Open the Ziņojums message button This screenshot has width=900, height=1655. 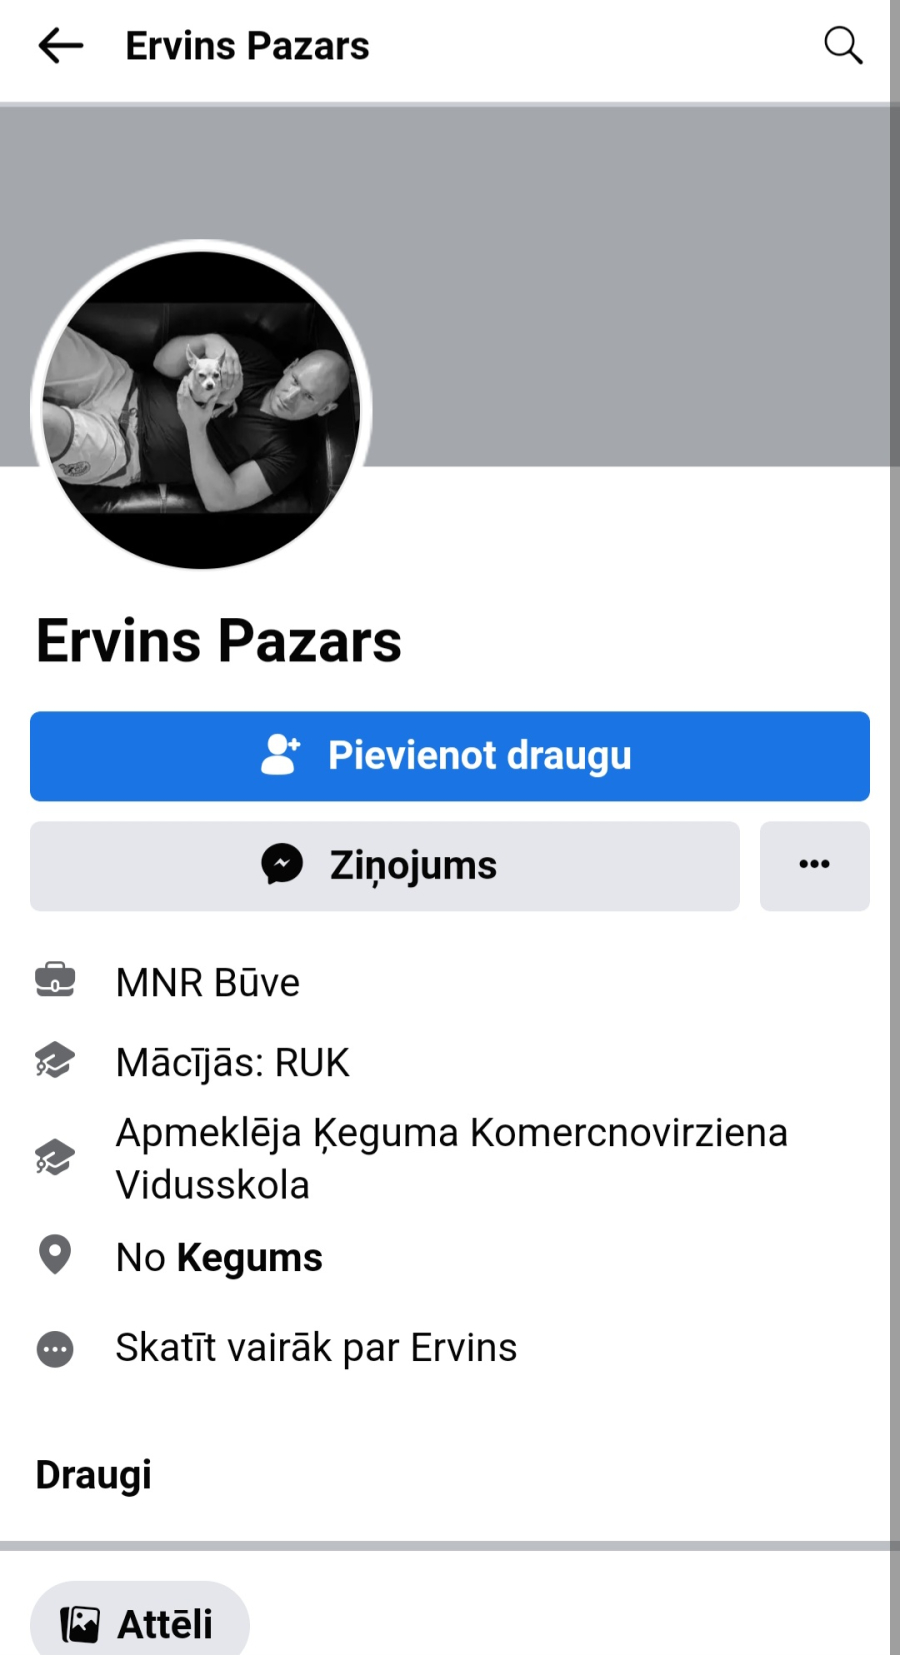click(x=385, y=866)
